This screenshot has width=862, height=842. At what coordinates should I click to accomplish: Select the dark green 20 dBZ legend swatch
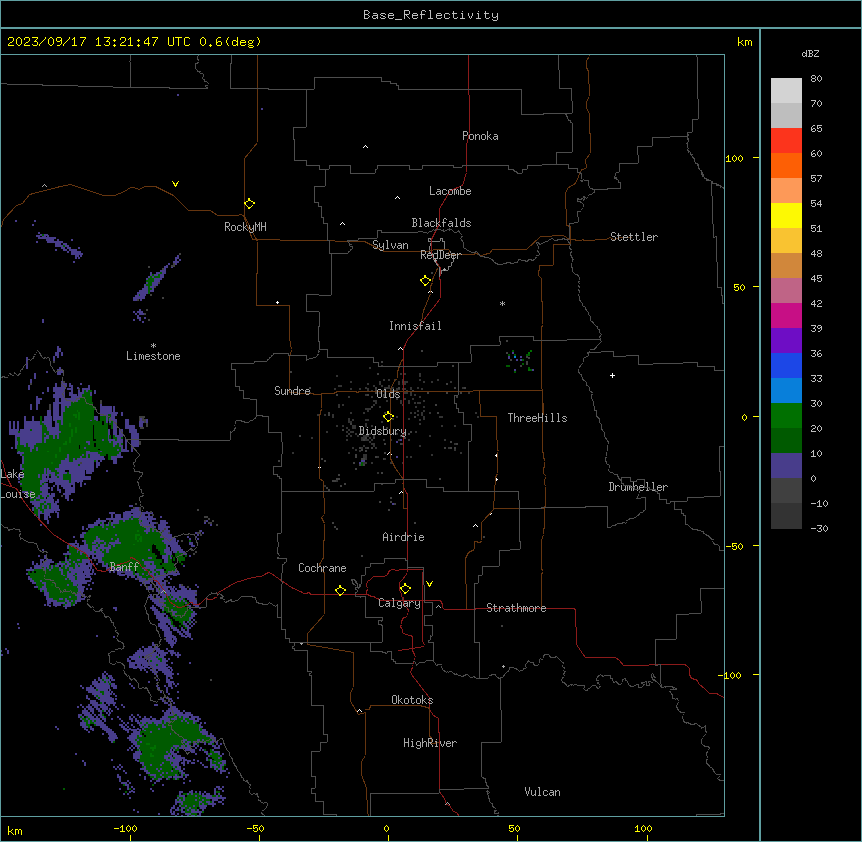(x=786, y=441)
